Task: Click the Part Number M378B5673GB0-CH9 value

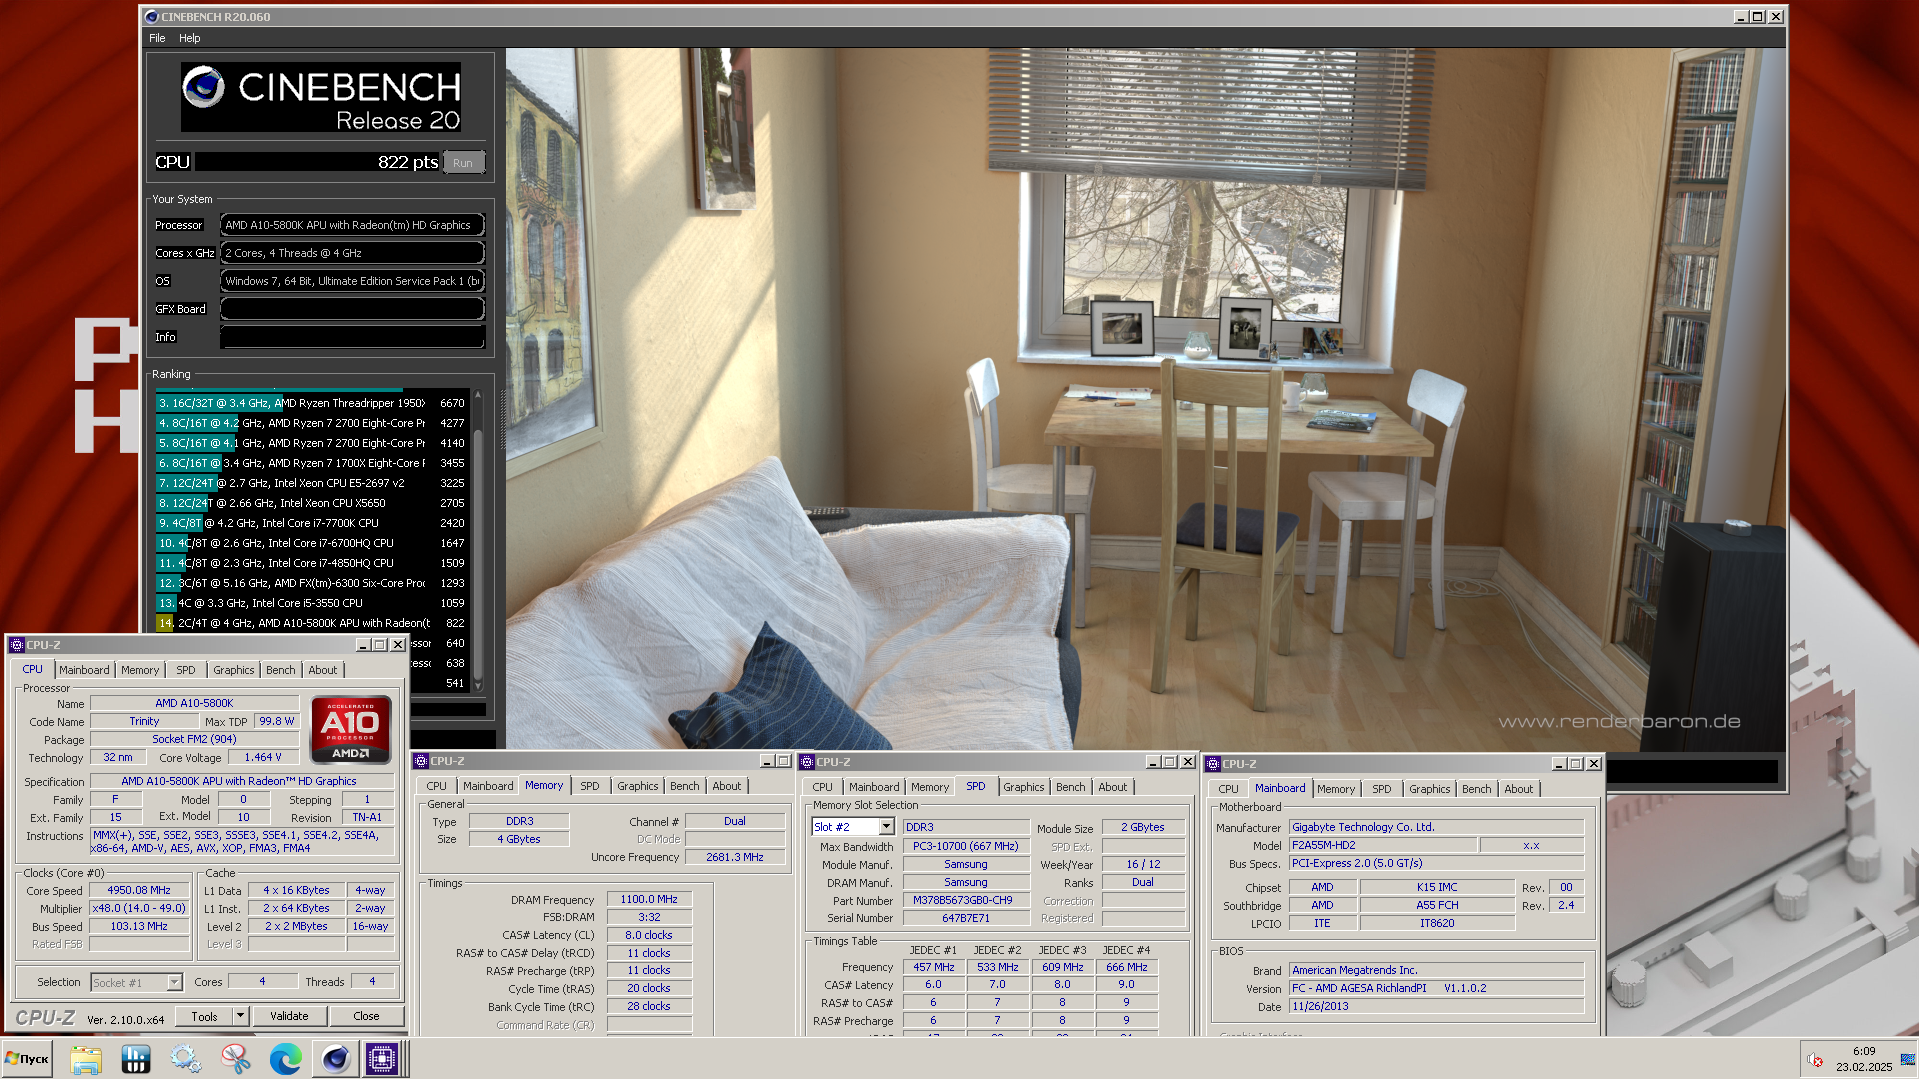Action: pyautogui.click(x=965, y=900)
